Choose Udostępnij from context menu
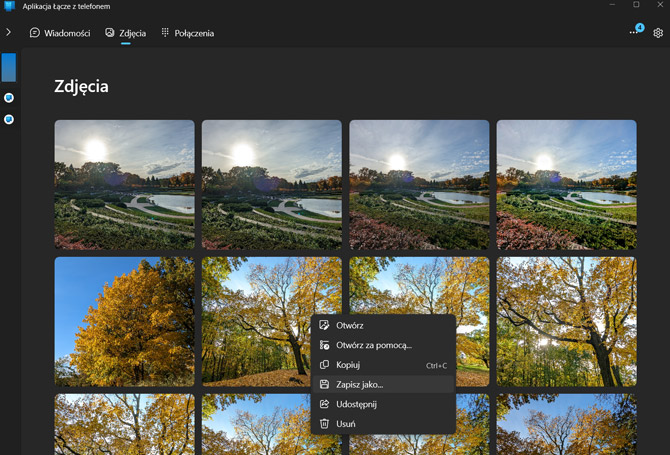The height and width of the screenshot is (455, 670). click(x=383, y=404)
